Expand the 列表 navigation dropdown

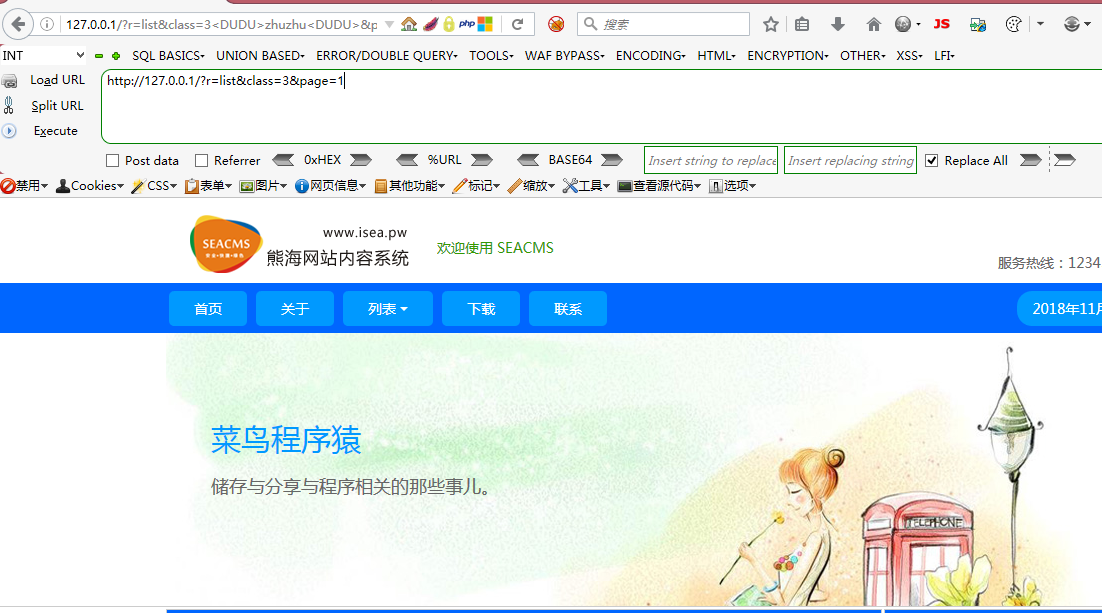tap(388, 308)
